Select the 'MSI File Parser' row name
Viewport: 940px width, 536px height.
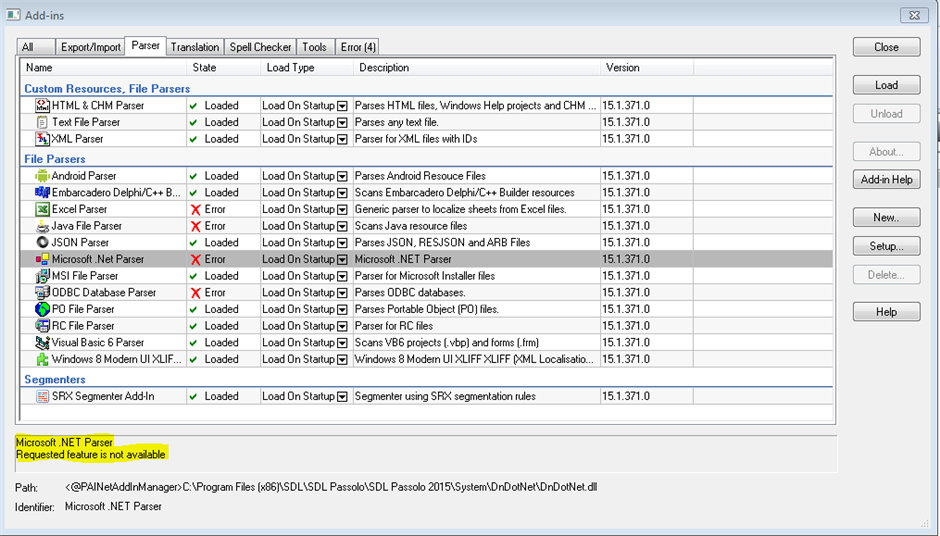click(x=85, y=276)
